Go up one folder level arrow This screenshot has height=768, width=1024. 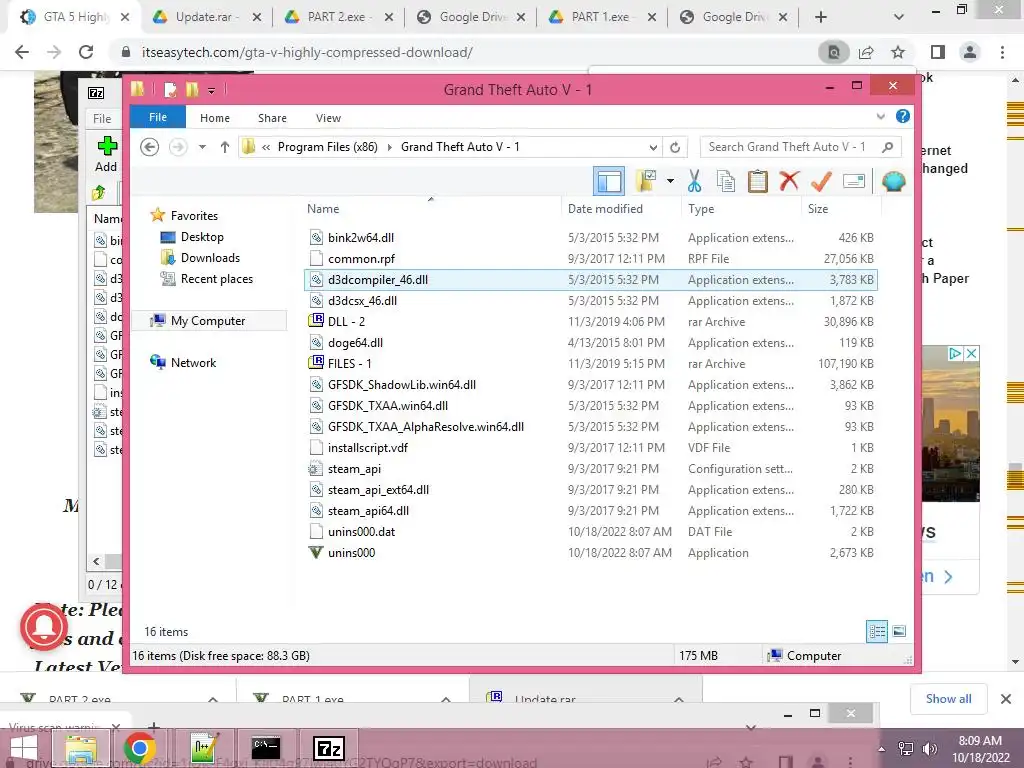click(225, 147)
